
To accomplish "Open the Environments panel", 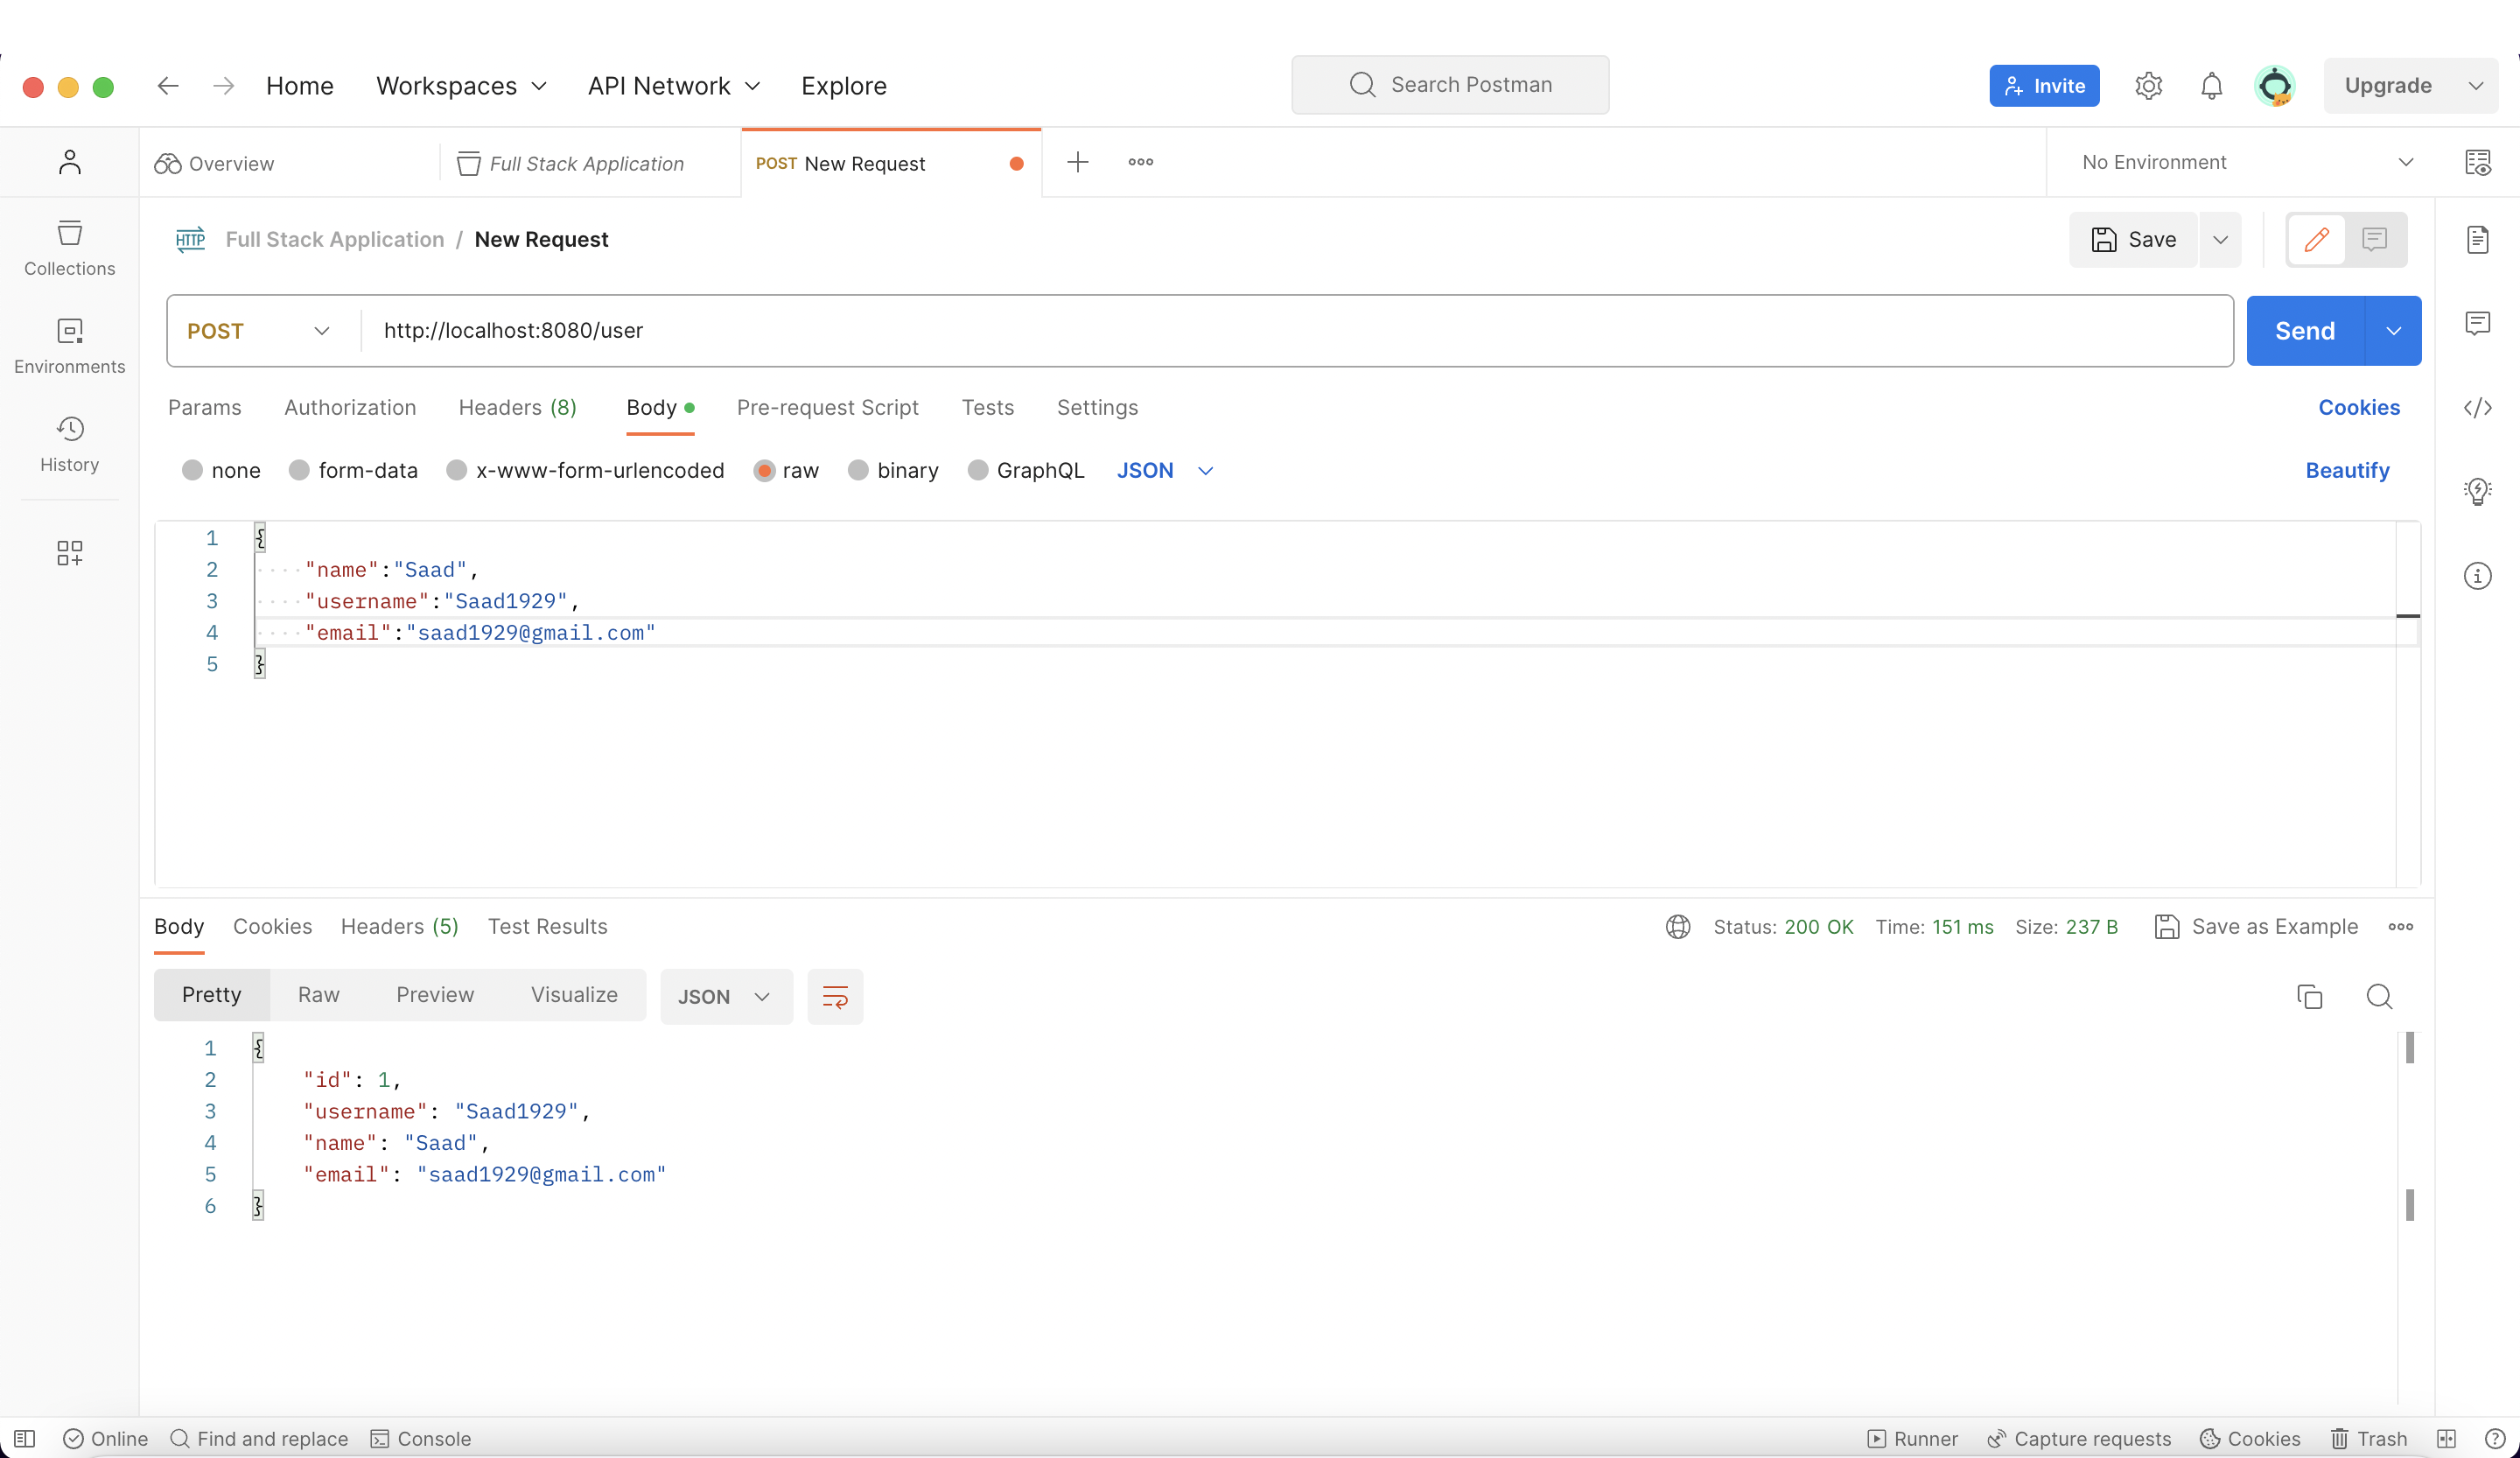I will click(69, 345).
